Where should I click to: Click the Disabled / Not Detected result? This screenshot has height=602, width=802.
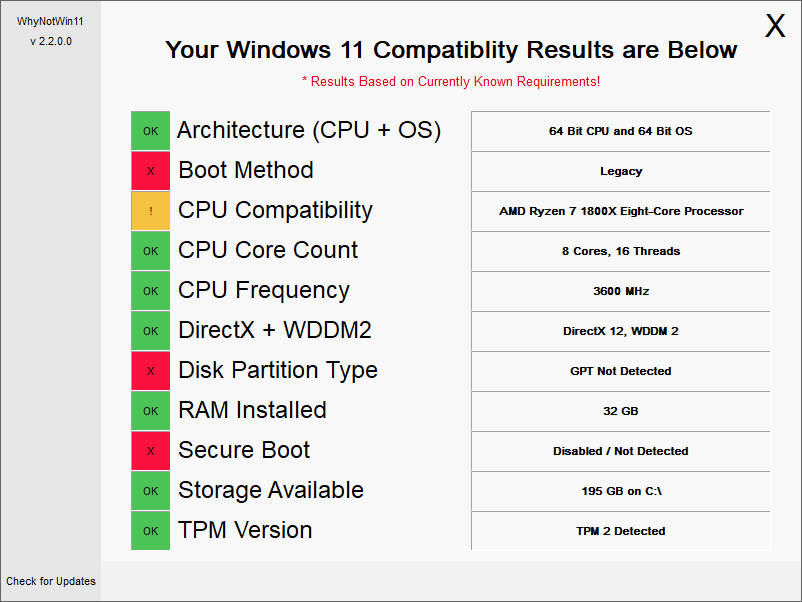click(620, 451)
